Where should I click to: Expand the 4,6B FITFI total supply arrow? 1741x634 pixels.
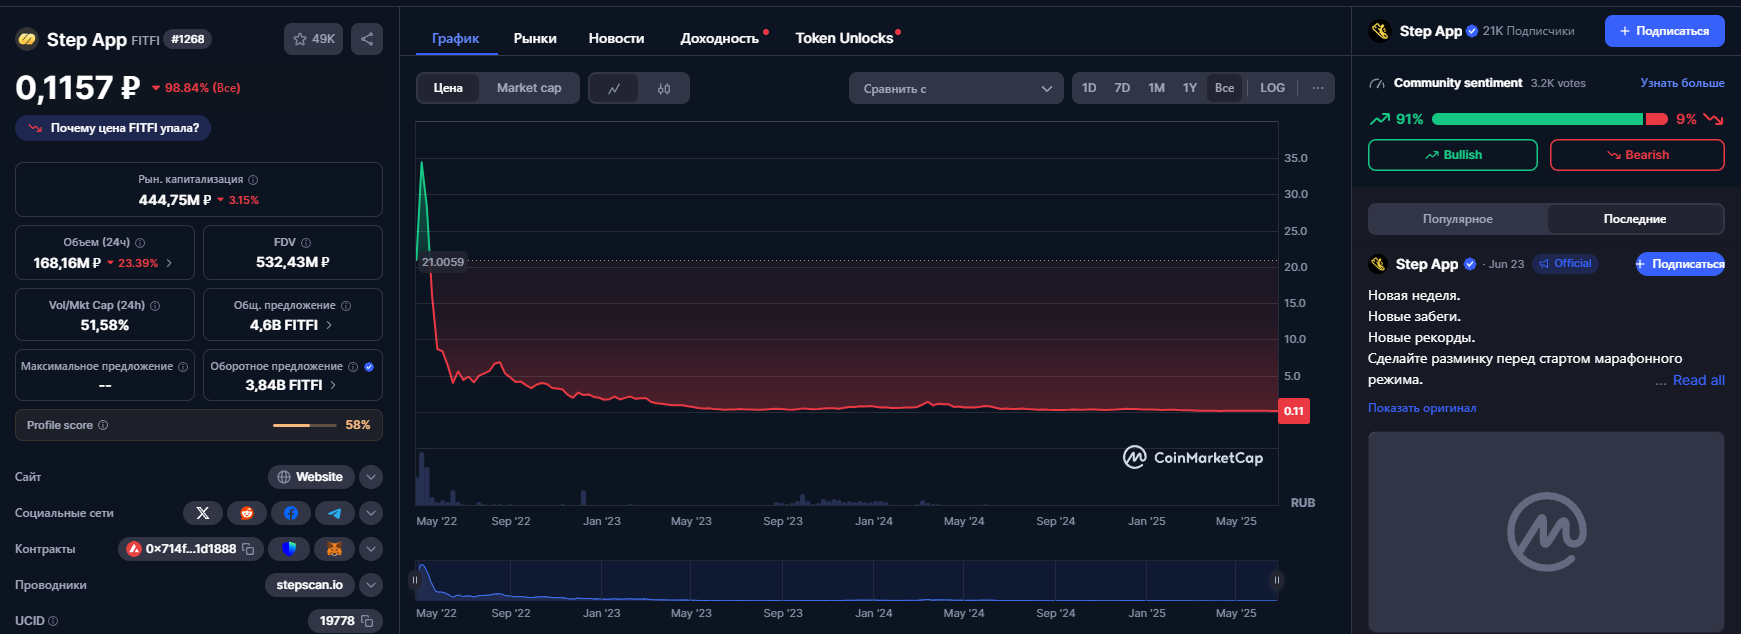point(329,325)
